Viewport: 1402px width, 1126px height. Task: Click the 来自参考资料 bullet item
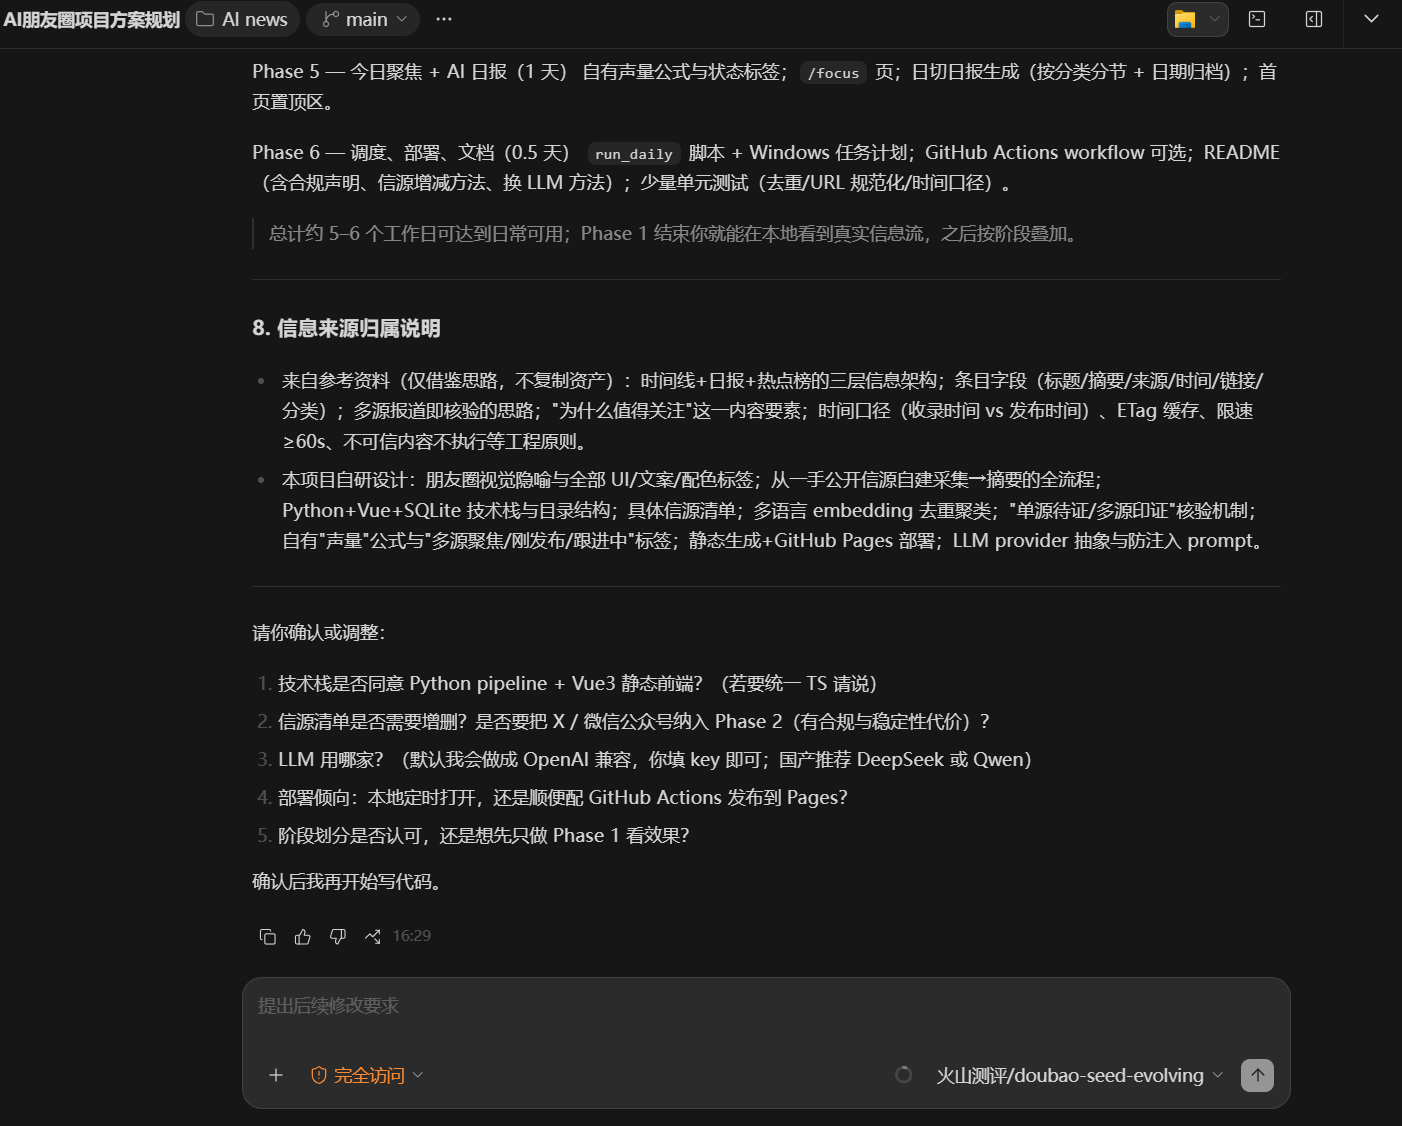[772, 411]
